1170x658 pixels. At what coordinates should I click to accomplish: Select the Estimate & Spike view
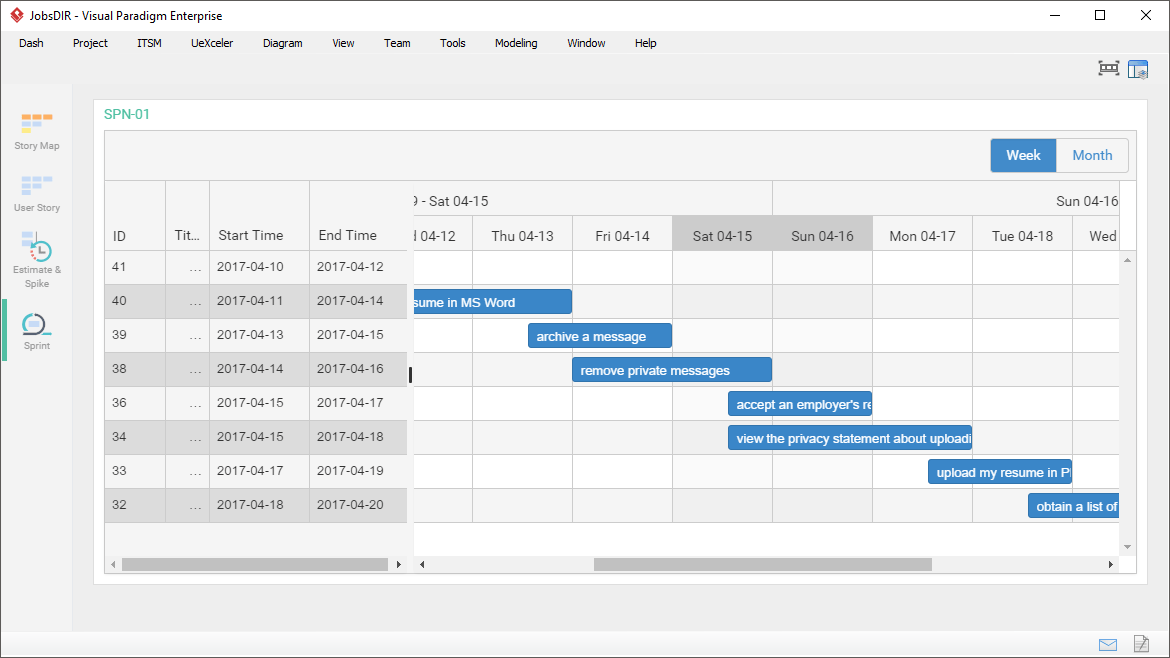36,258
